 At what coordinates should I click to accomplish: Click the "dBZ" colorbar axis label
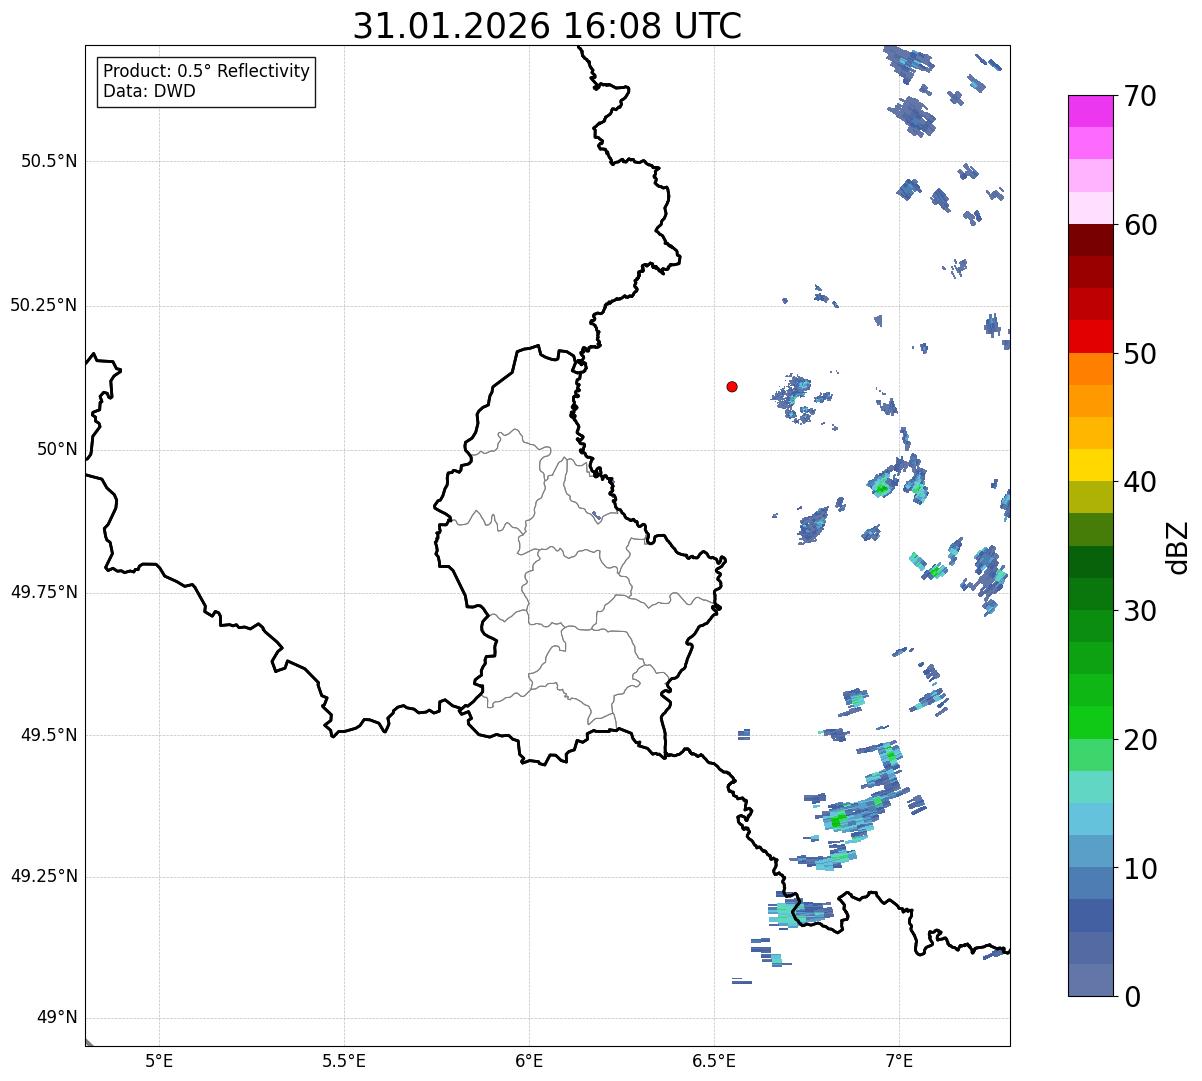1178,547
